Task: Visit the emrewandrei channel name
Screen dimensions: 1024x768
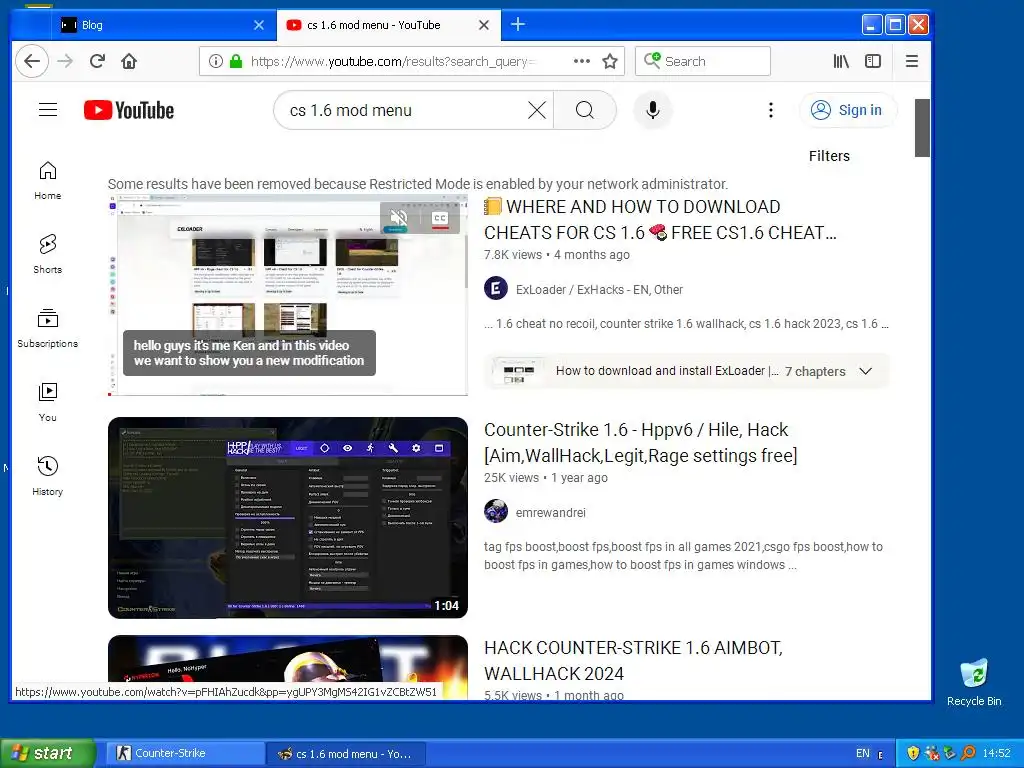Action: click(551, 513)
